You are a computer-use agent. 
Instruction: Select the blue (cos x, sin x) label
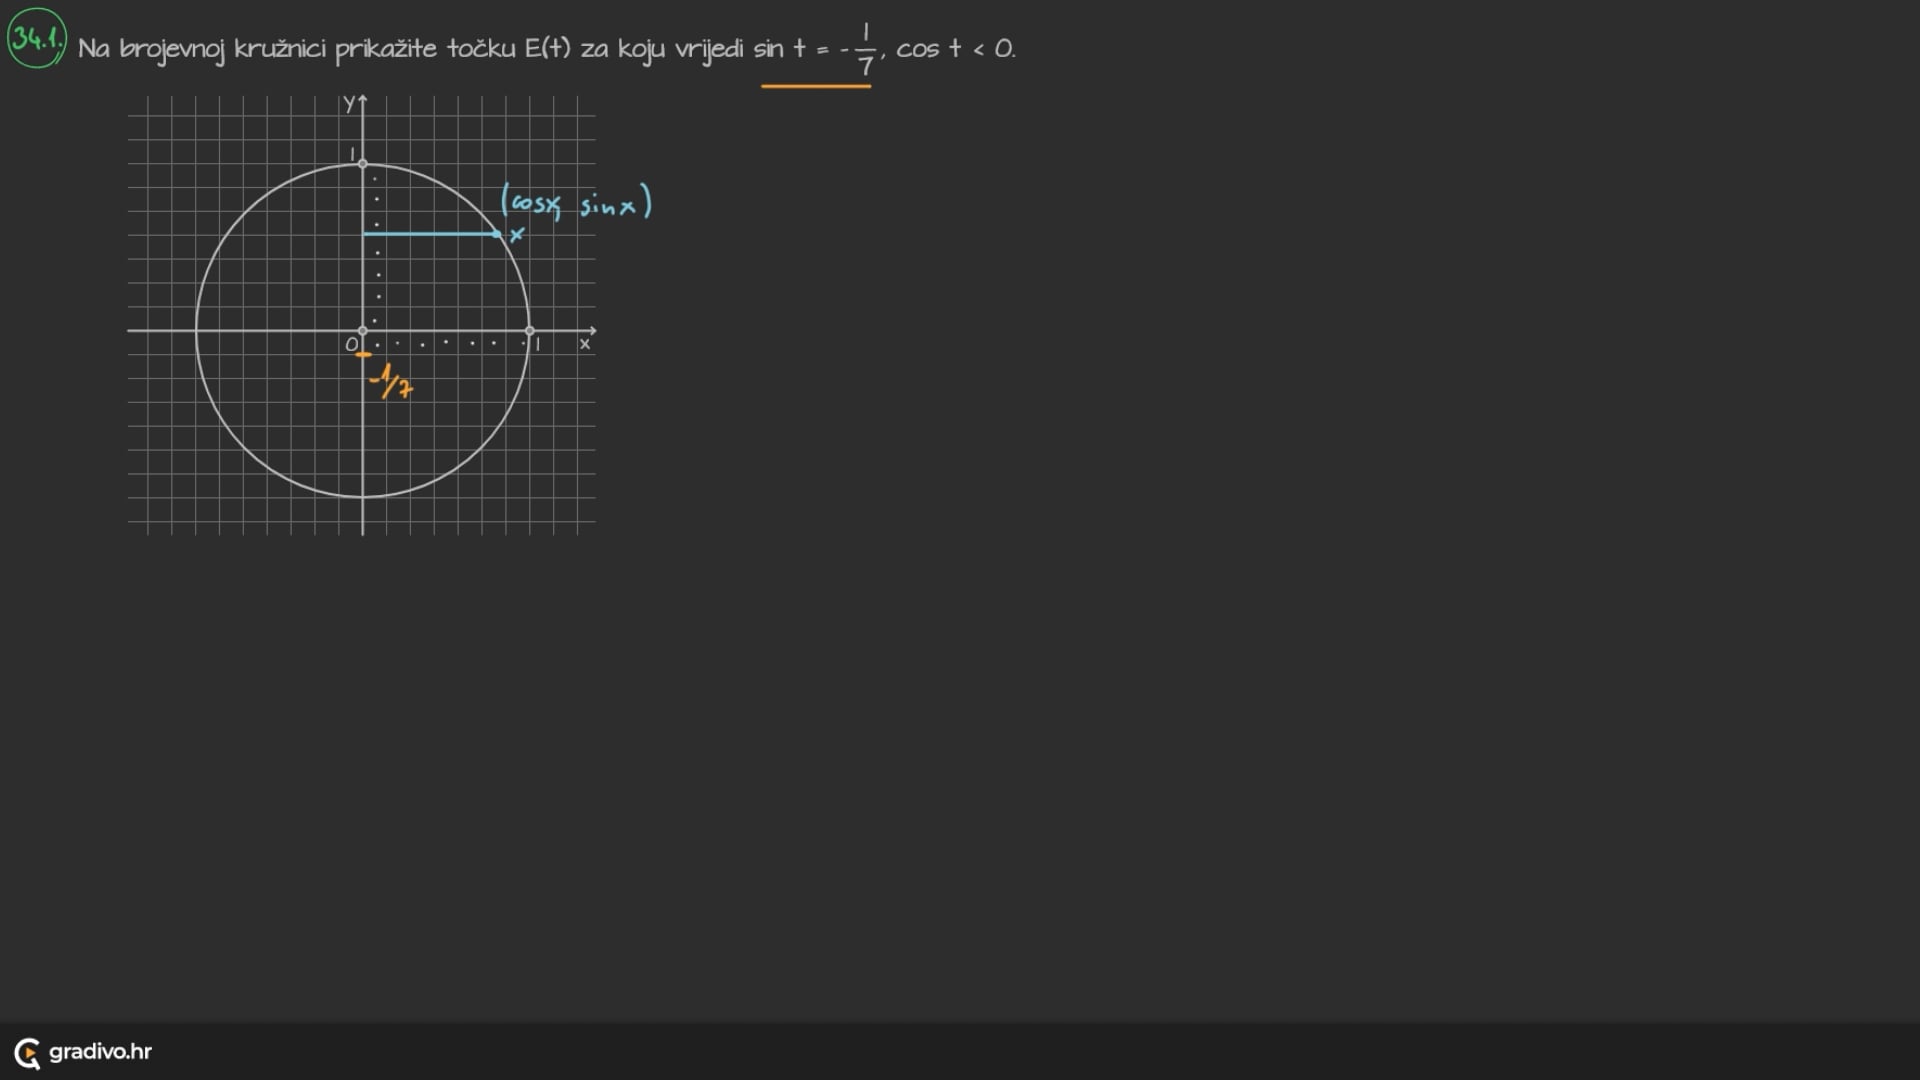[x=576, y=202]
